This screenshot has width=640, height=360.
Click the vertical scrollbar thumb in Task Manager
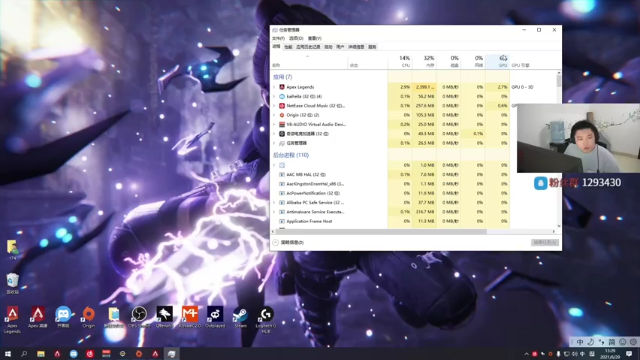coord(559,81)
